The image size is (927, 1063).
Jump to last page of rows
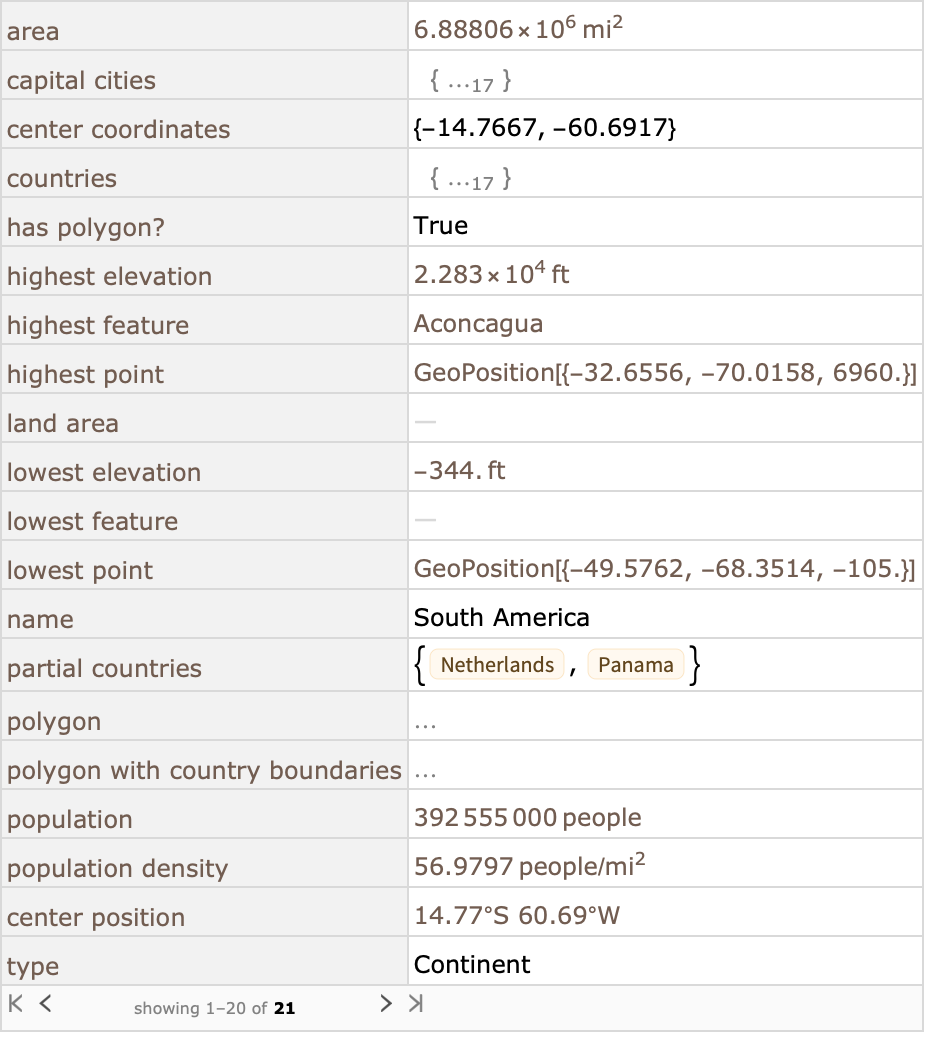(416, 1003)
